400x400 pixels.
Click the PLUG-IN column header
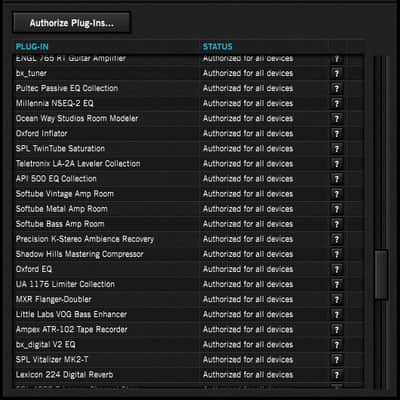tap(32, 46)
